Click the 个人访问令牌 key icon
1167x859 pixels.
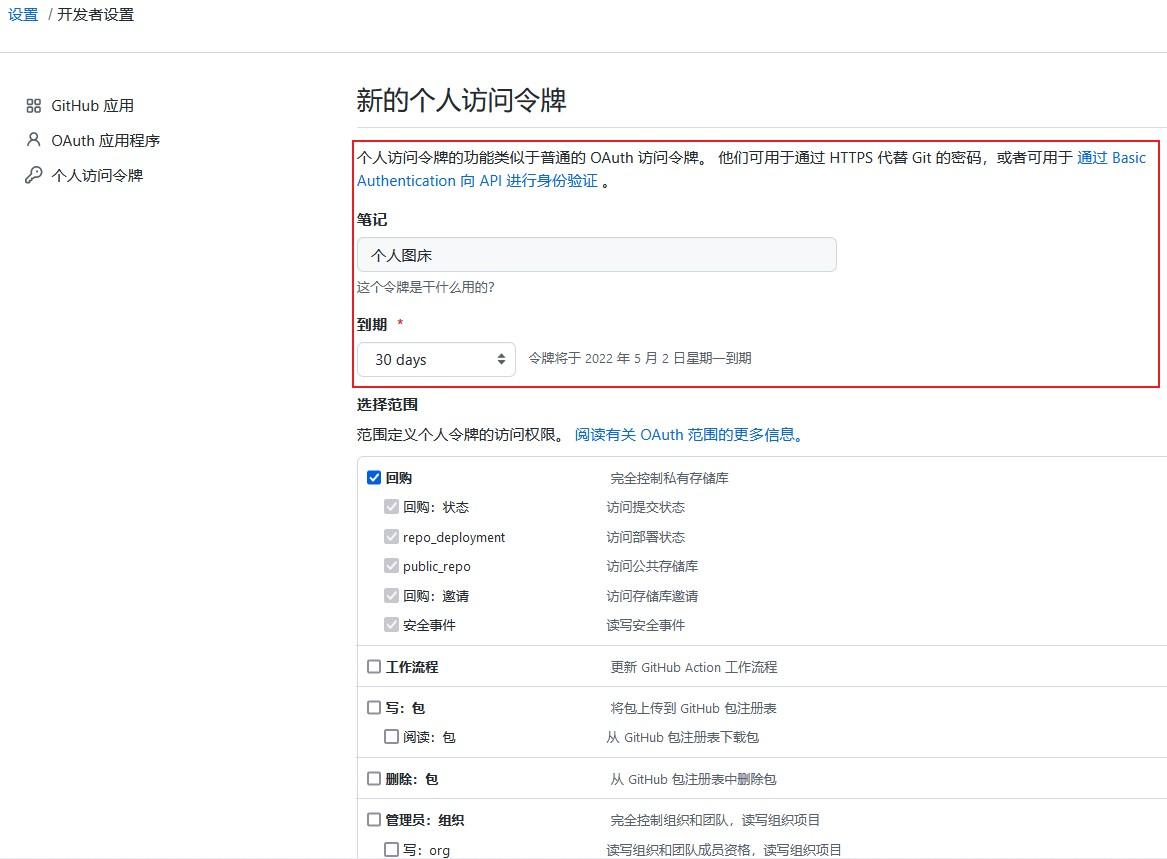pos(33,175)
